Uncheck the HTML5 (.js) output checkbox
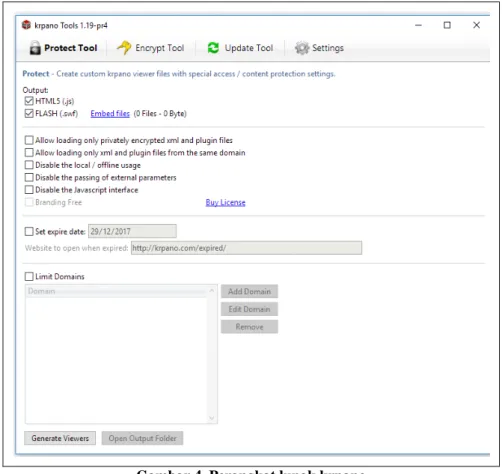 pos(29,101)
